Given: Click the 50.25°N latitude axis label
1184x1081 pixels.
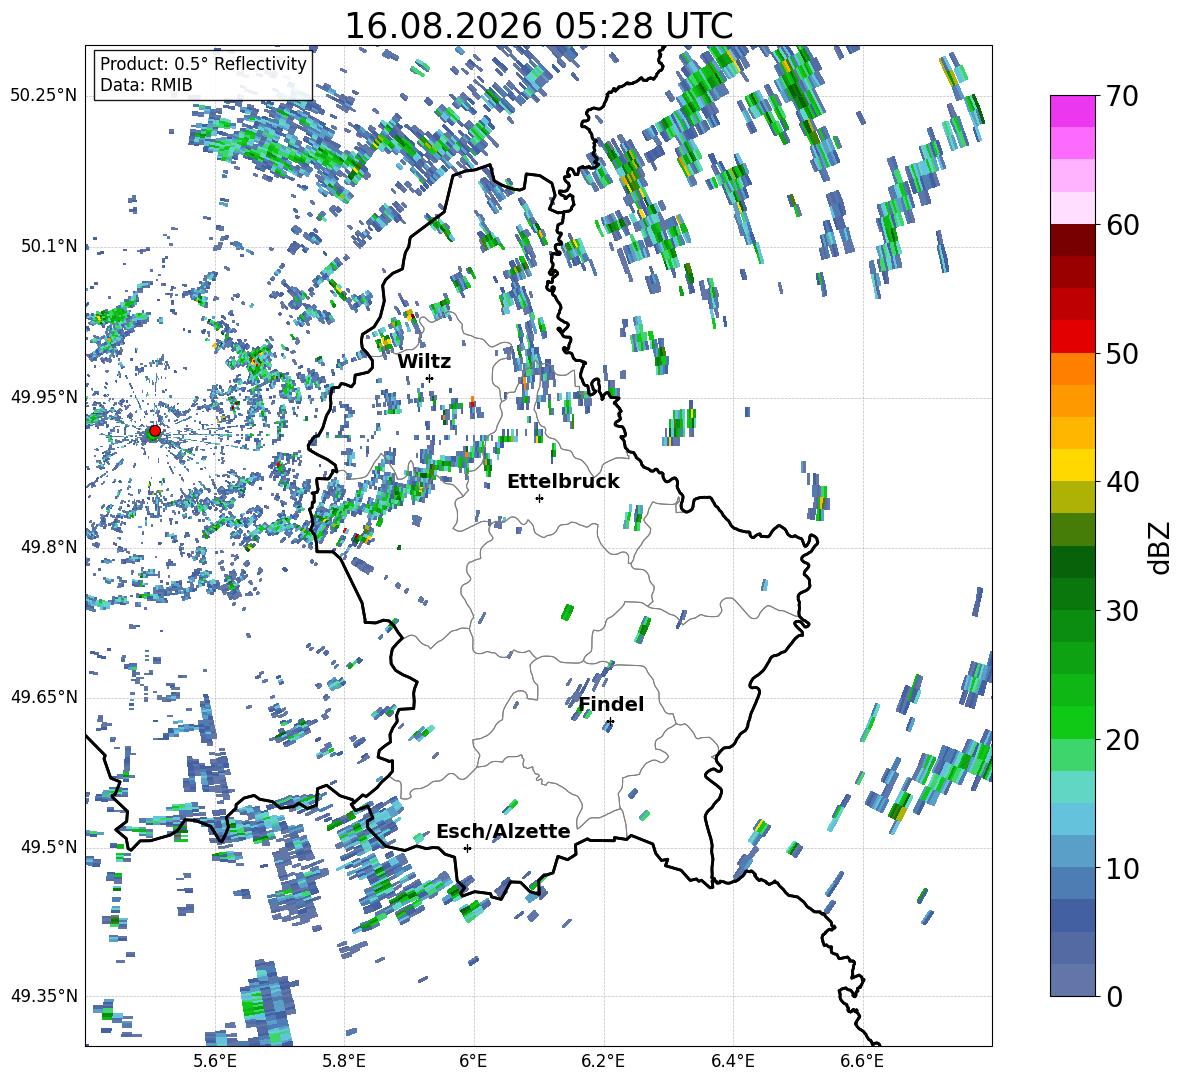Looking at the screenshot, I should pyautogui.click(x=43, y=96).
